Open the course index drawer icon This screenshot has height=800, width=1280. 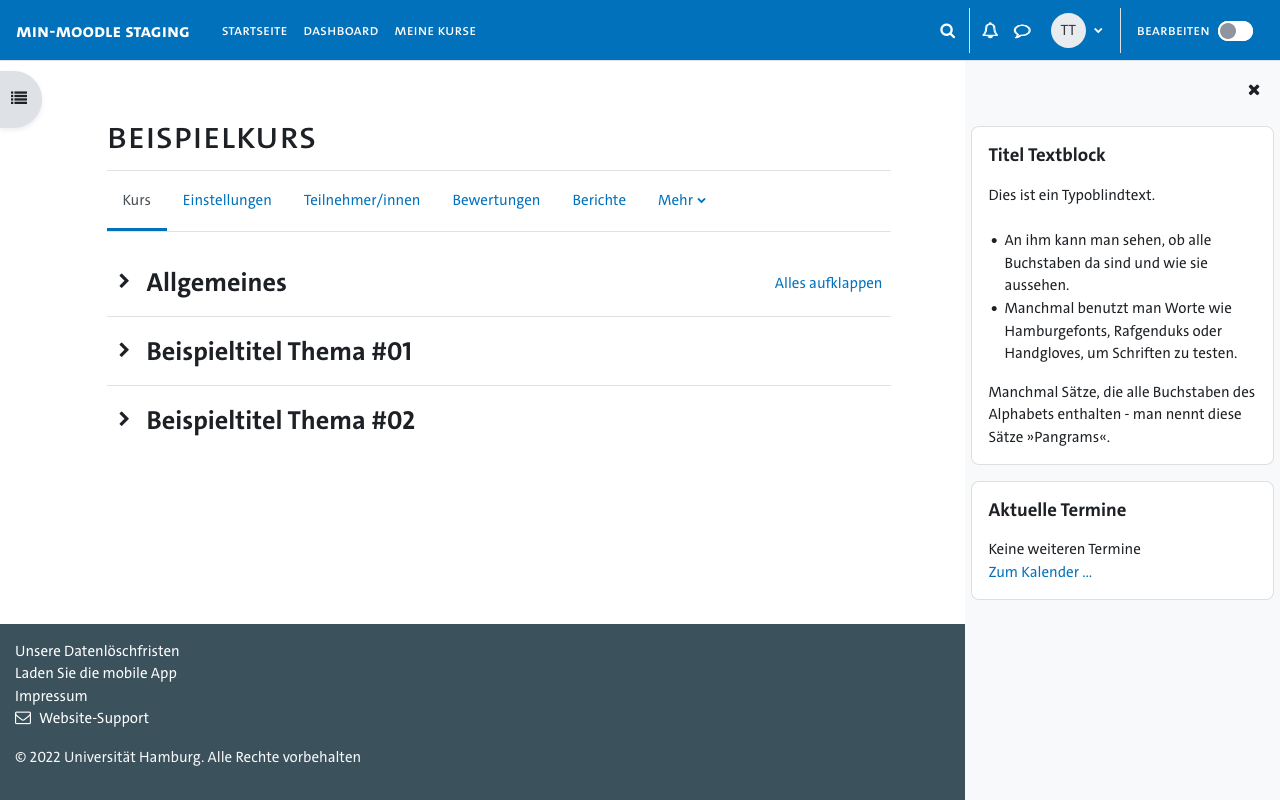coord(19,98)
